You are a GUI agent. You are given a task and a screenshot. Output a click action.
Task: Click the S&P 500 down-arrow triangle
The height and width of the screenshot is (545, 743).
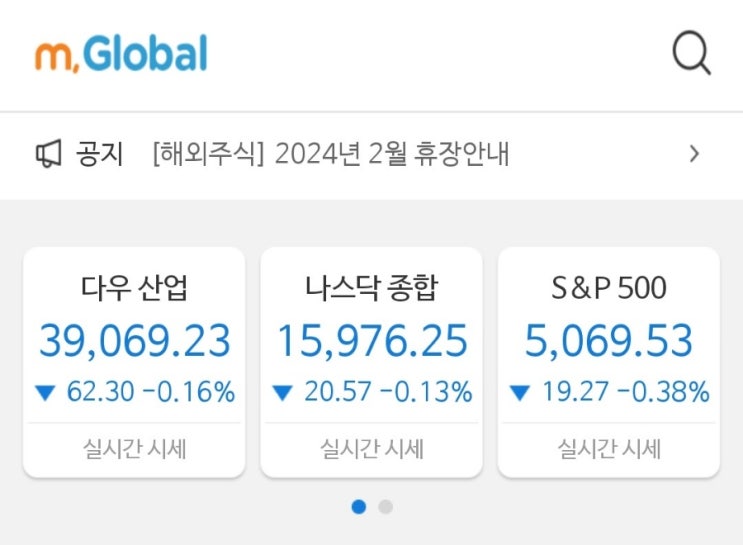pyautogui.click(x=519, y=393)
